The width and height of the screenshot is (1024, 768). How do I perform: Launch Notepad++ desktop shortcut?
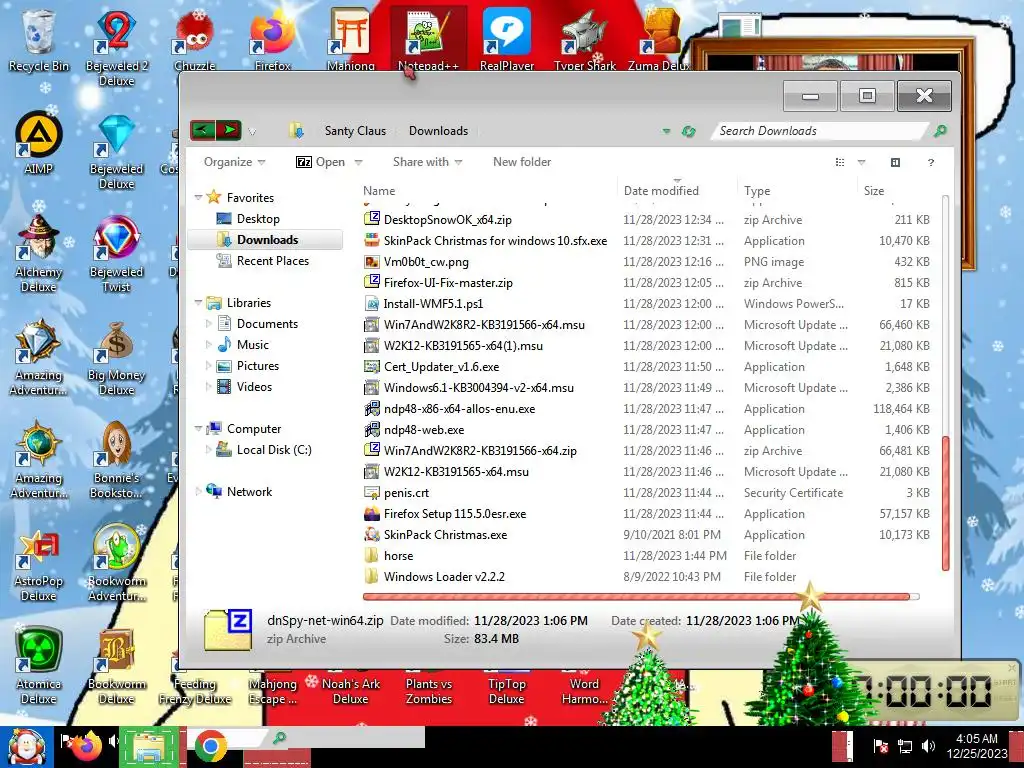(428, 40)
